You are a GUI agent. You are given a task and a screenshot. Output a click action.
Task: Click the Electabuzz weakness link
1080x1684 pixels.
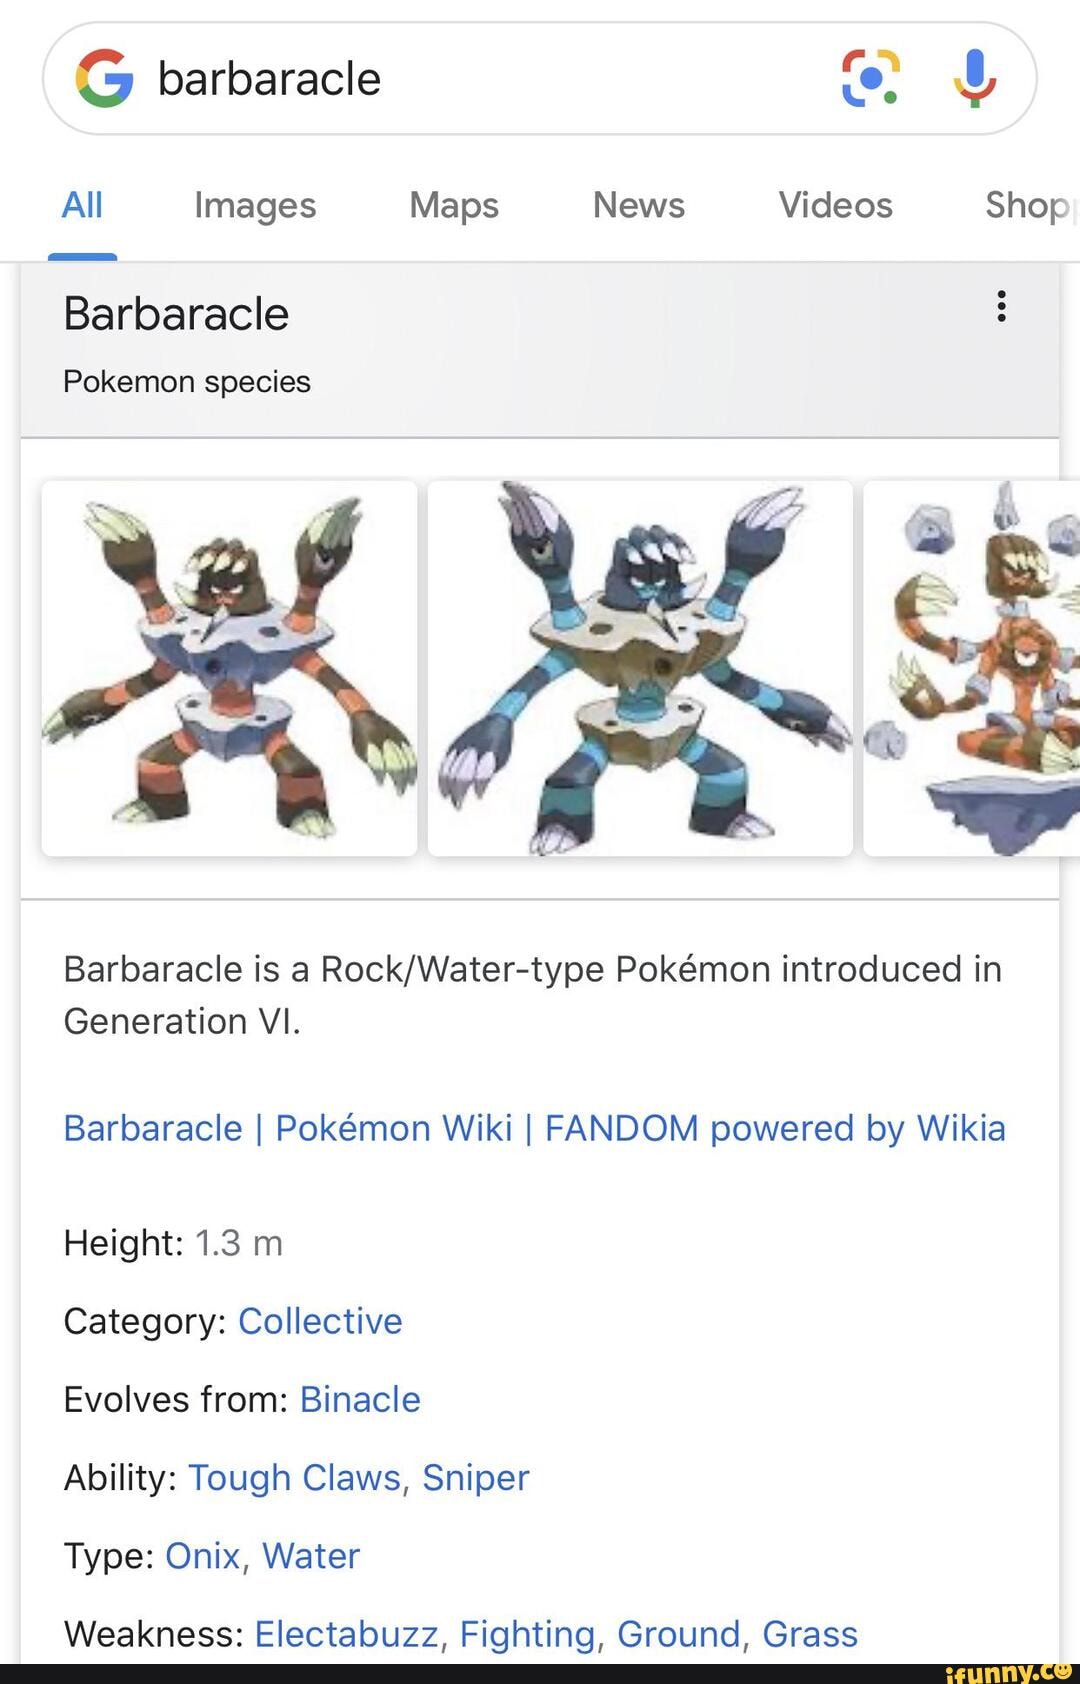(x=345, y=1633)
